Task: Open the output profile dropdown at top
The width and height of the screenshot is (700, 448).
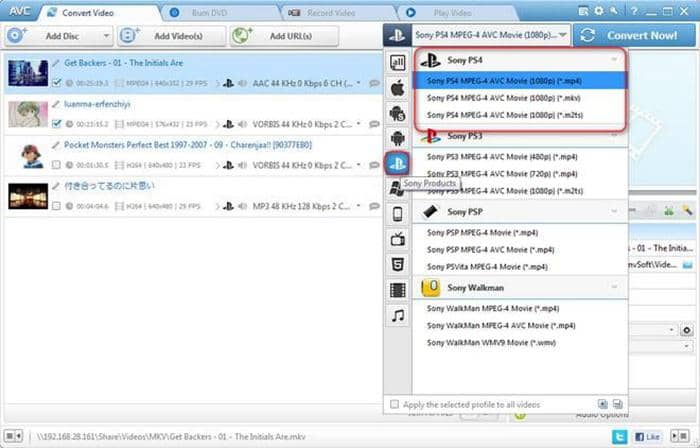Action: [x=476, y=34]
